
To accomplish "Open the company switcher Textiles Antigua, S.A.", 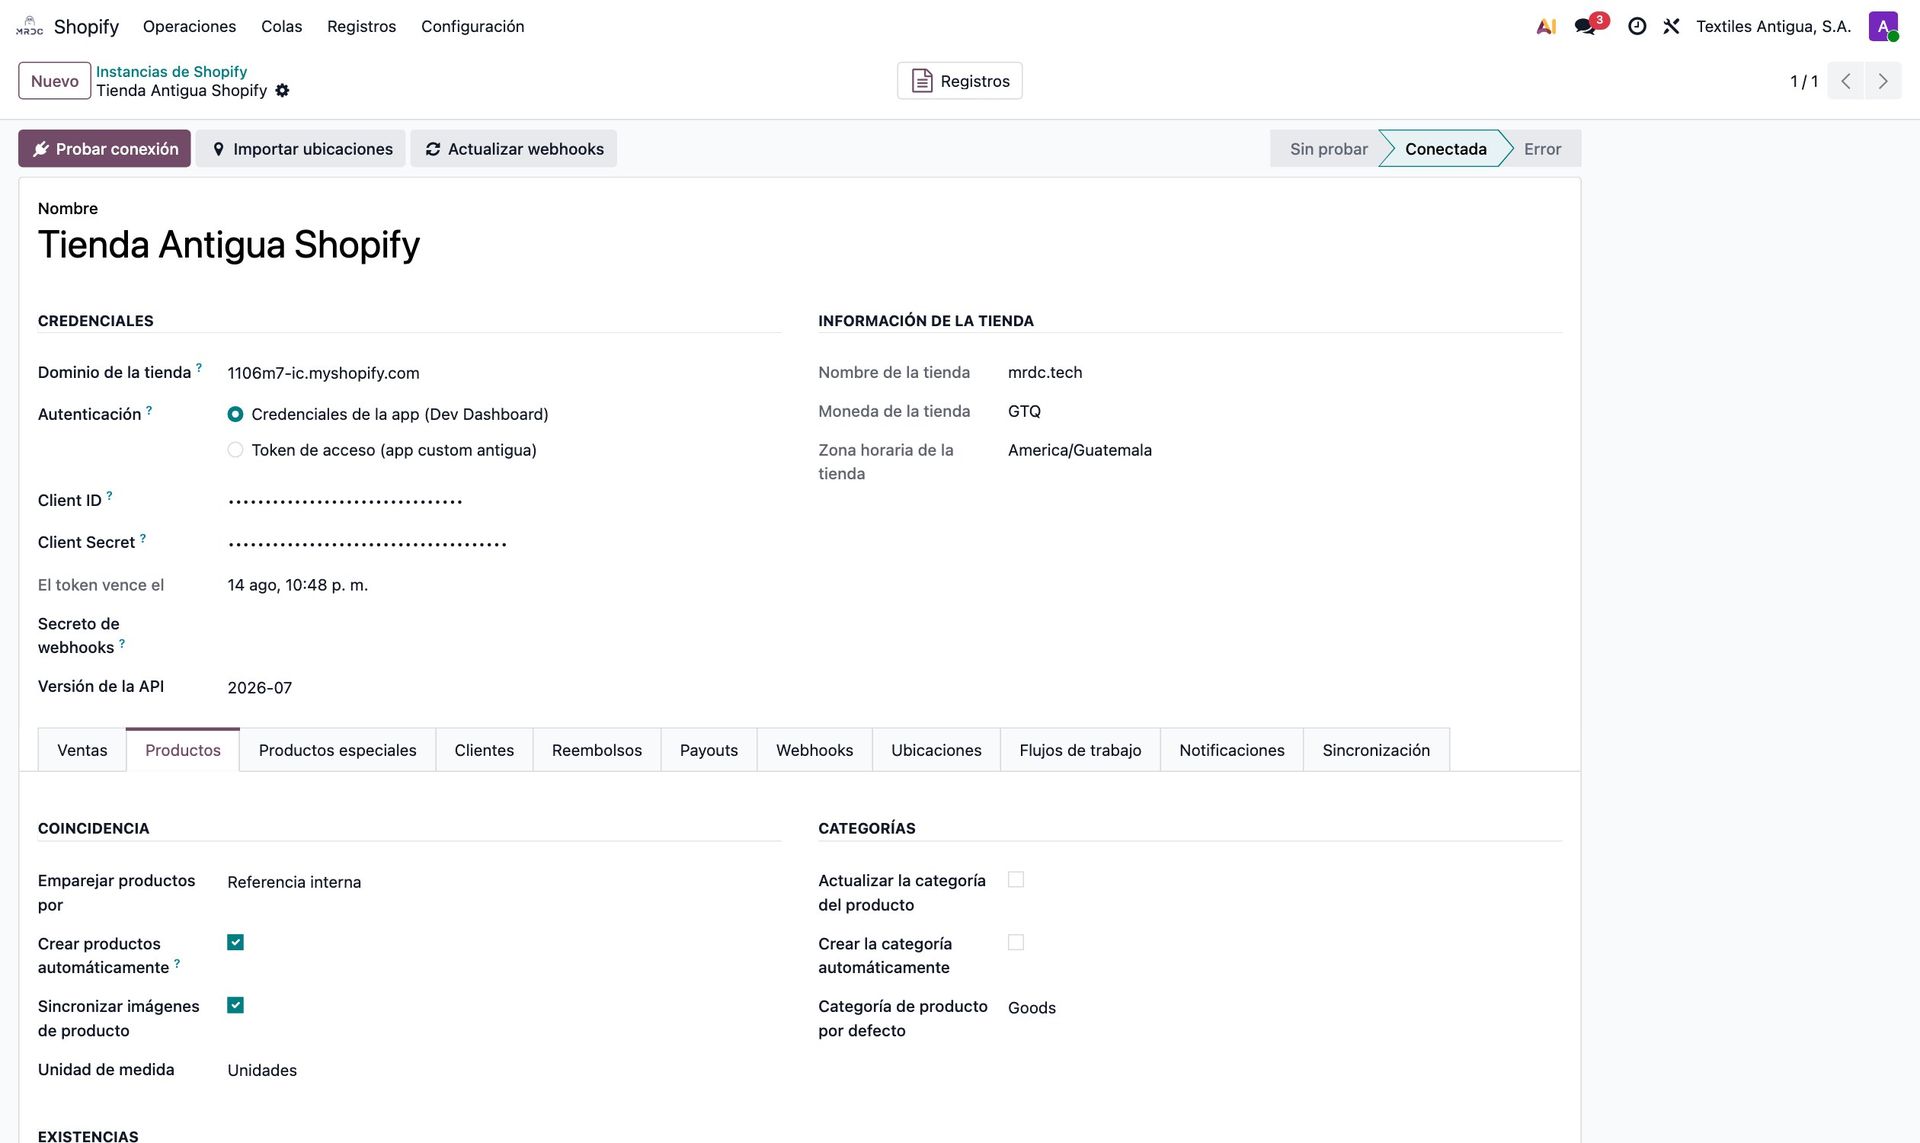I will point(1773,26).
